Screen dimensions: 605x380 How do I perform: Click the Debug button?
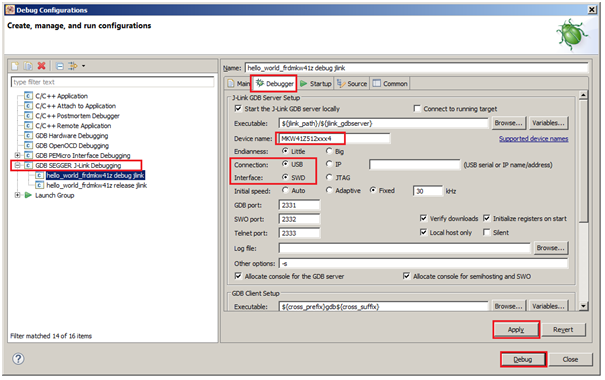click(523, 359)
